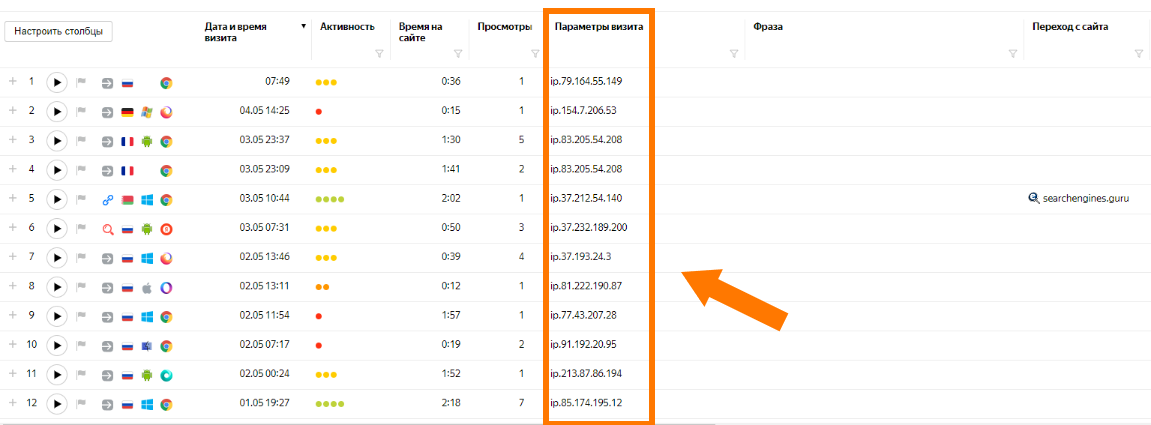Click the Android OS icon in row 6
1151x425 pixels.
pos(147,229)
